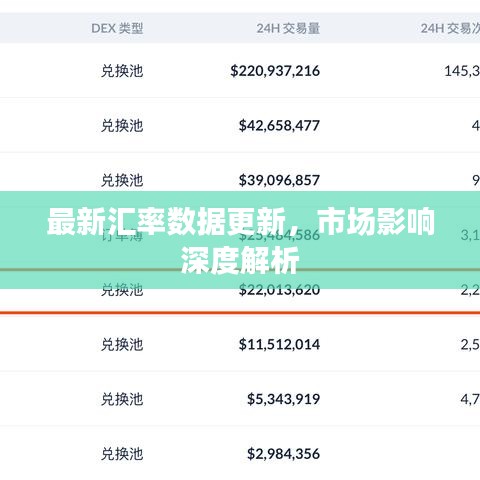The height and width of the screenshot is (480, 480).
Task: Click 兑换池 in the $220,937,216 row
Action: [x=122, y=71]
